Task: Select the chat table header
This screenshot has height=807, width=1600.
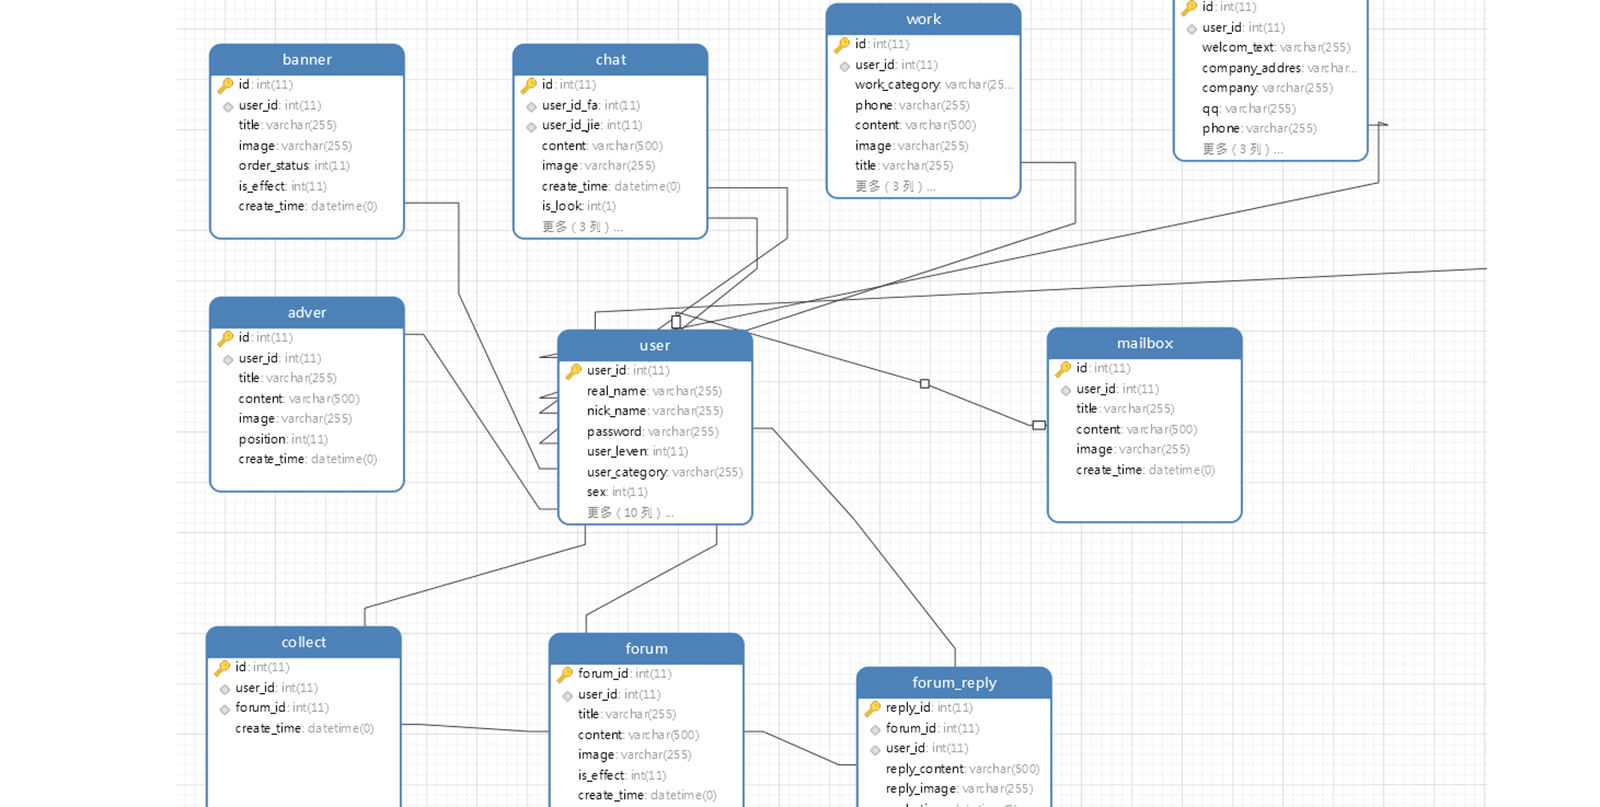Action: tap(610, 60)
